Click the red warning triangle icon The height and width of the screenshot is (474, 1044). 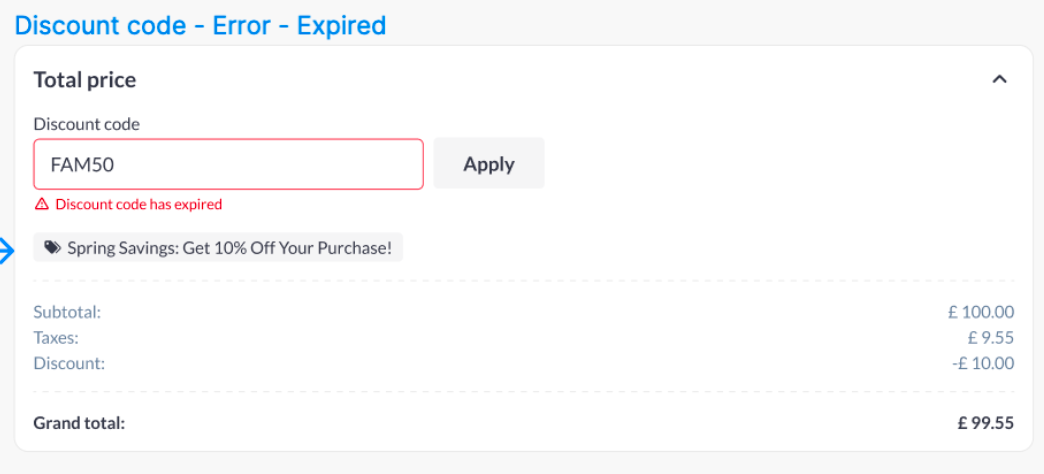tap(41, 204)
